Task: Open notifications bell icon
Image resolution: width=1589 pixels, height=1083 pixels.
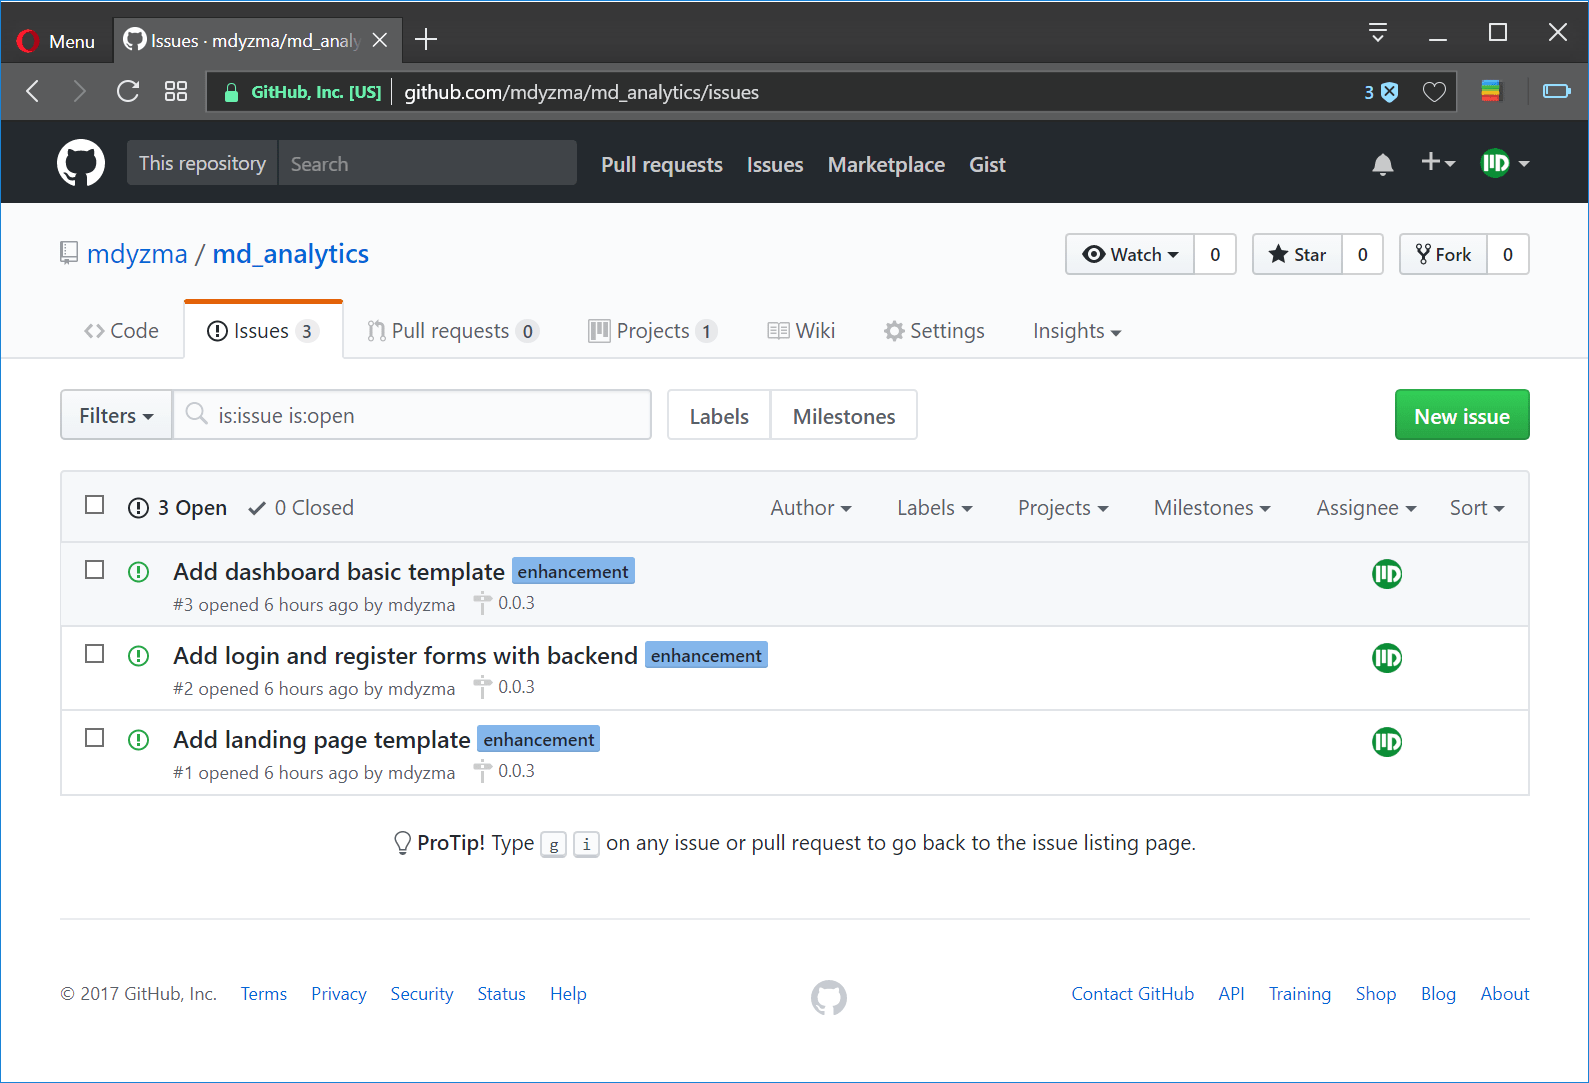Action: (1383, 164)
